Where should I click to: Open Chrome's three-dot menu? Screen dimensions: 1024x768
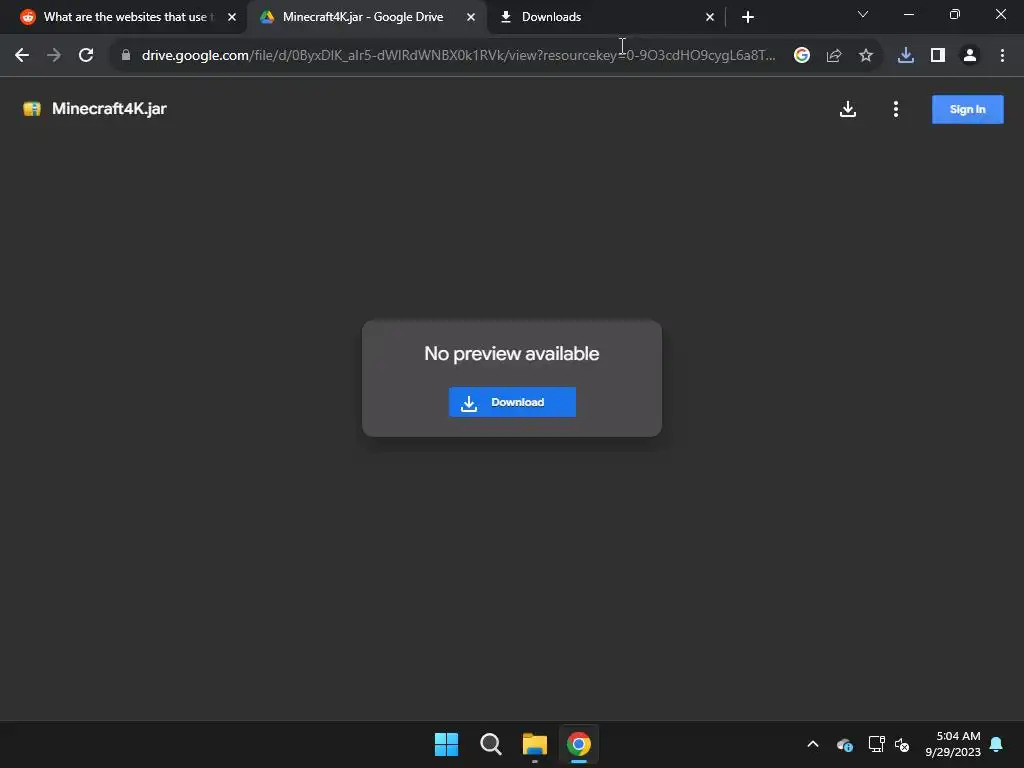click(x=1002, y=56)
